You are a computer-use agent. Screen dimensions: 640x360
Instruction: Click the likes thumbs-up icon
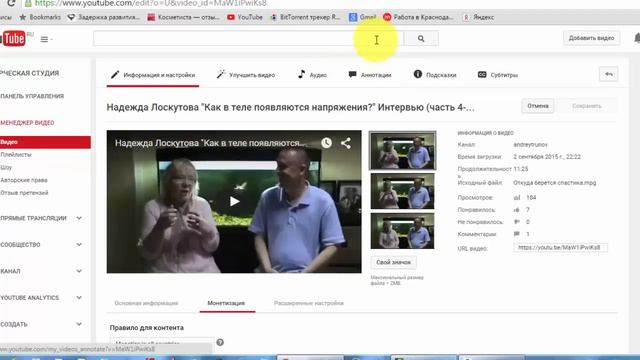(517, 210)
